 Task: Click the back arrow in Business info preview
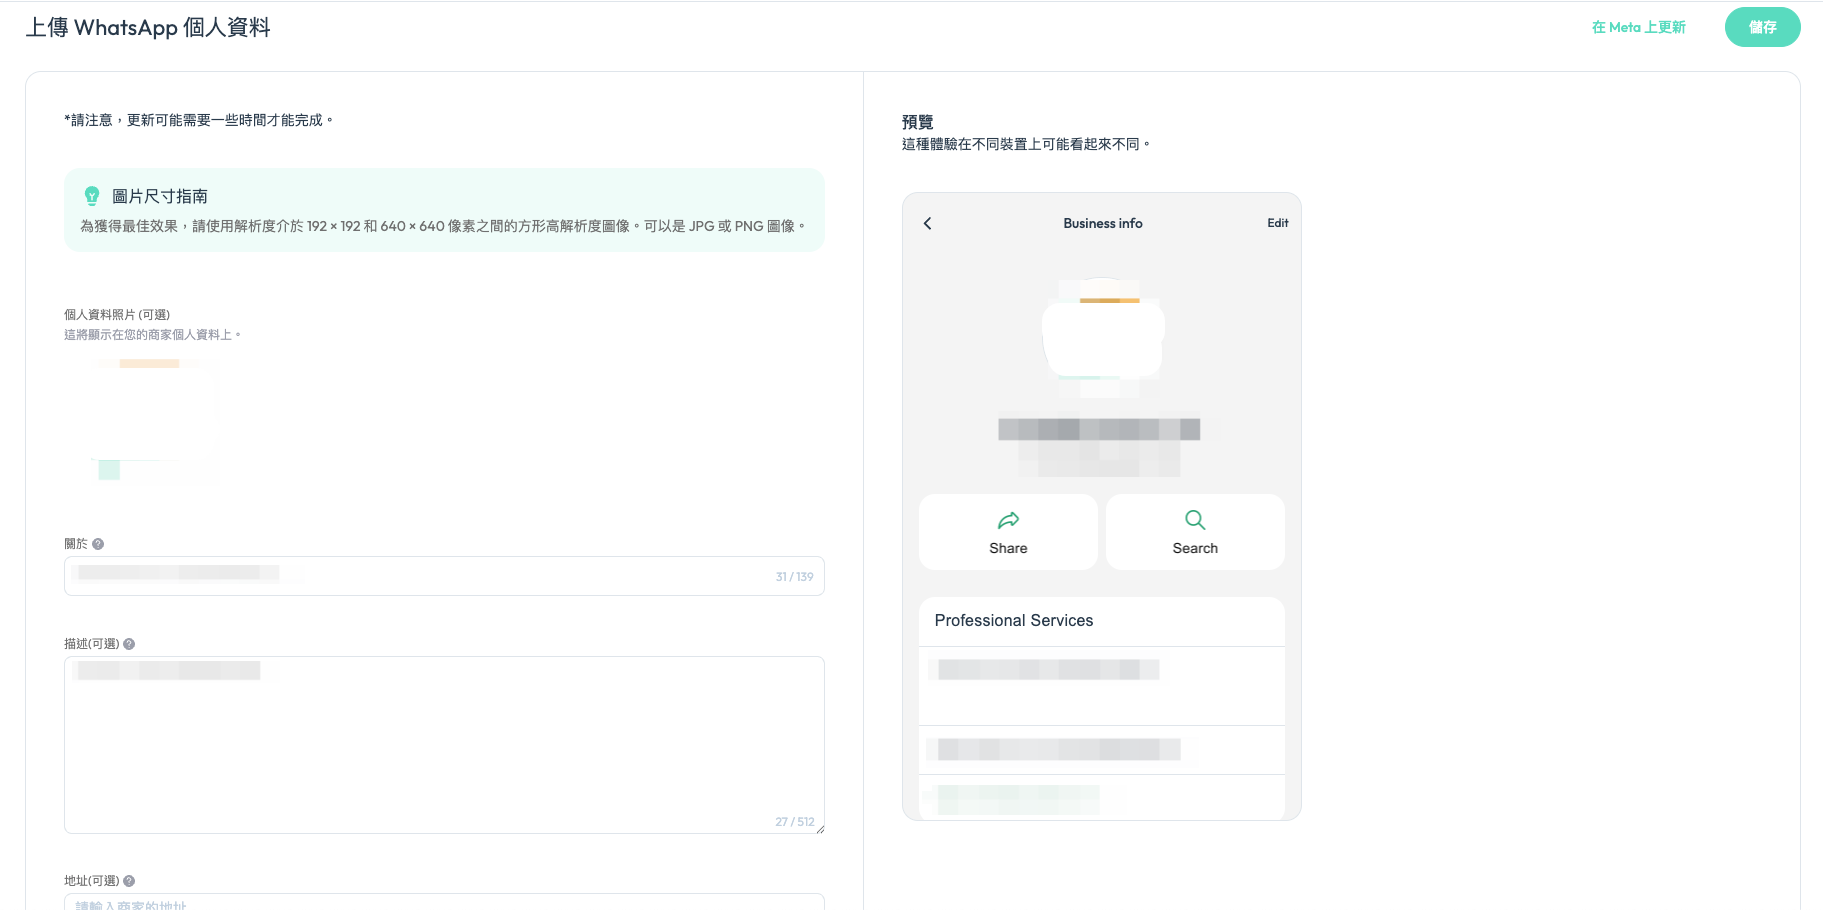point(927,223)
